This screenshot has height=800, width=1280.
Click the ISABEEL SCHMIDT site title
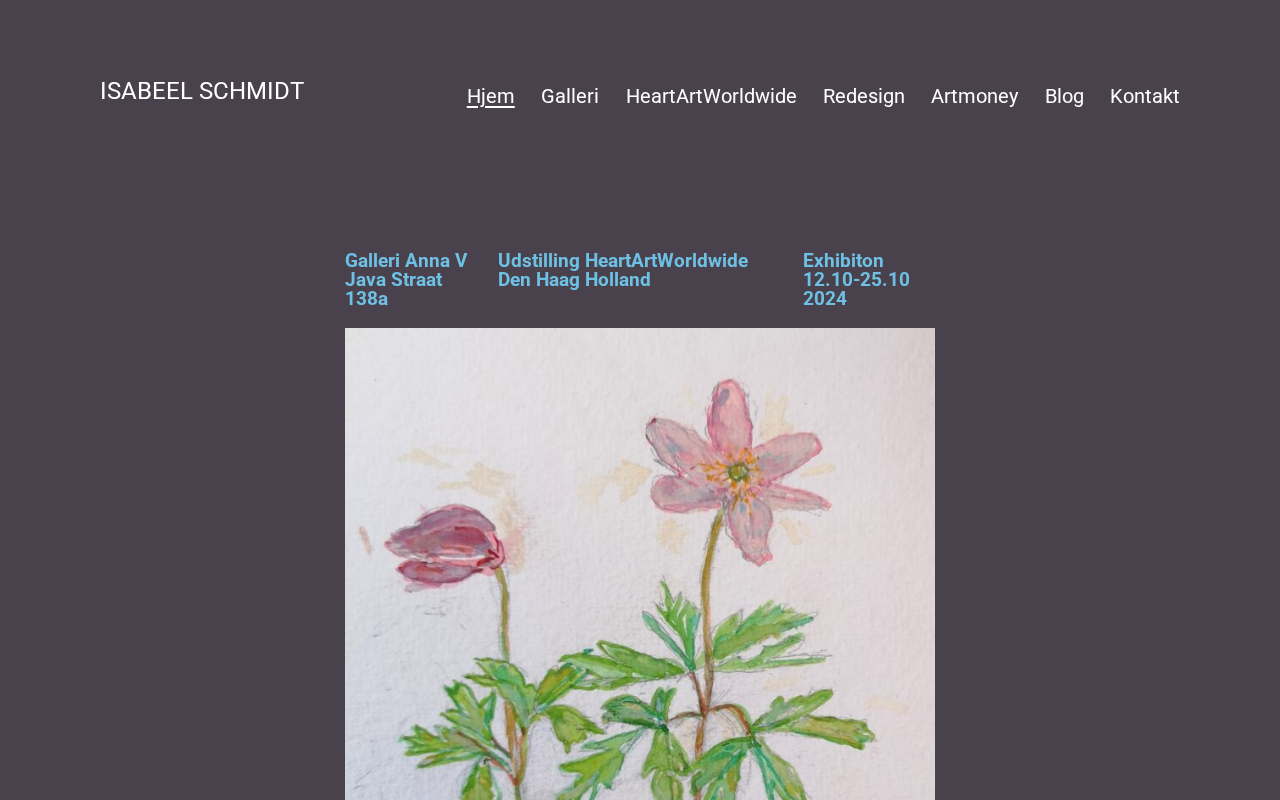pos(202,91)
